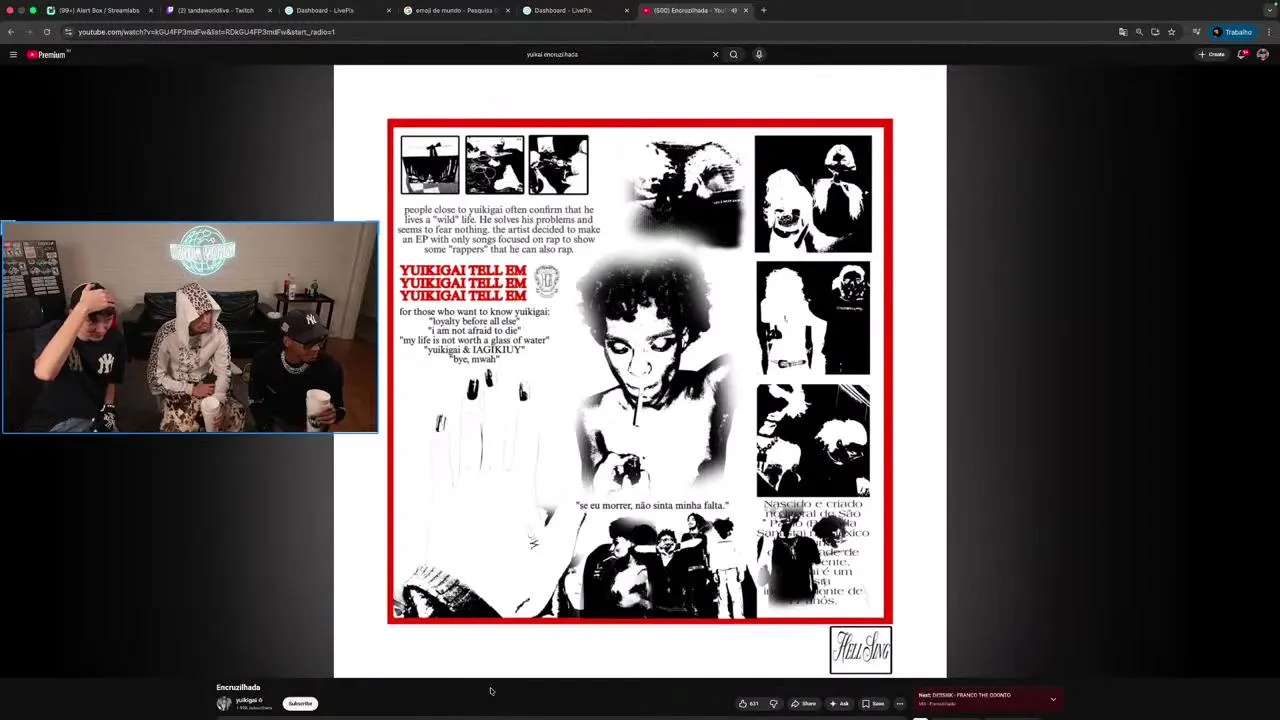Screen dimensions: 1280x720
Task: Go to YouTube Premium home logo
Action: 47,55
